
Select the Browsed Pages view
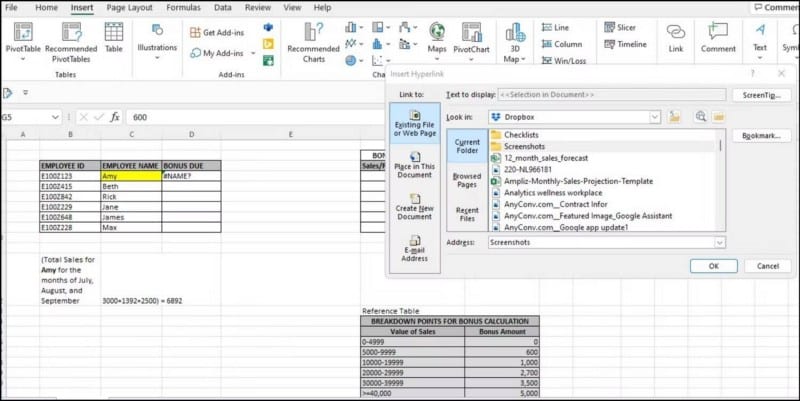467,180
